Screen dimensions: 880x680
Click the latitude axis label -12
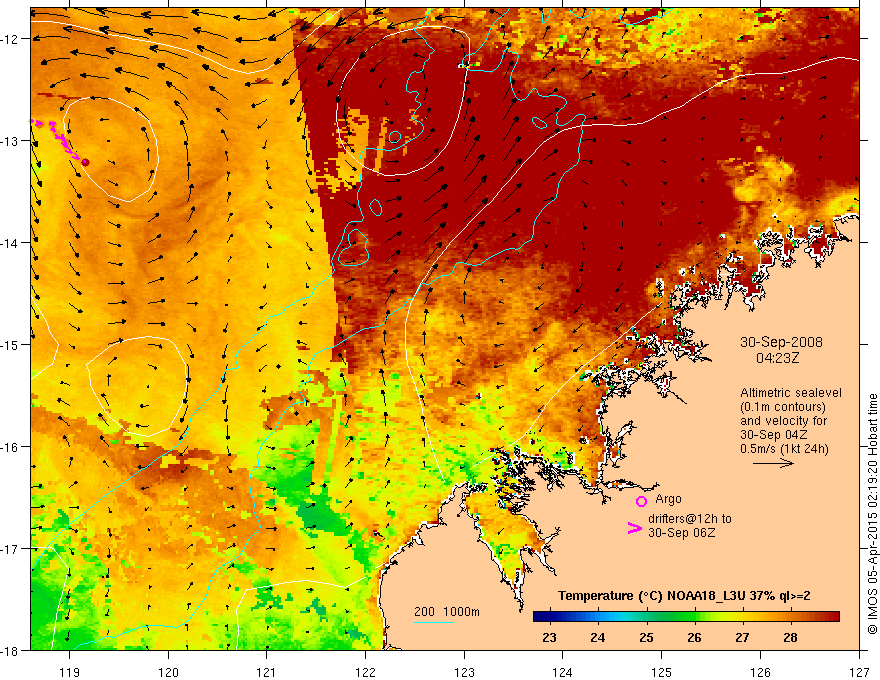click(9, 39)
